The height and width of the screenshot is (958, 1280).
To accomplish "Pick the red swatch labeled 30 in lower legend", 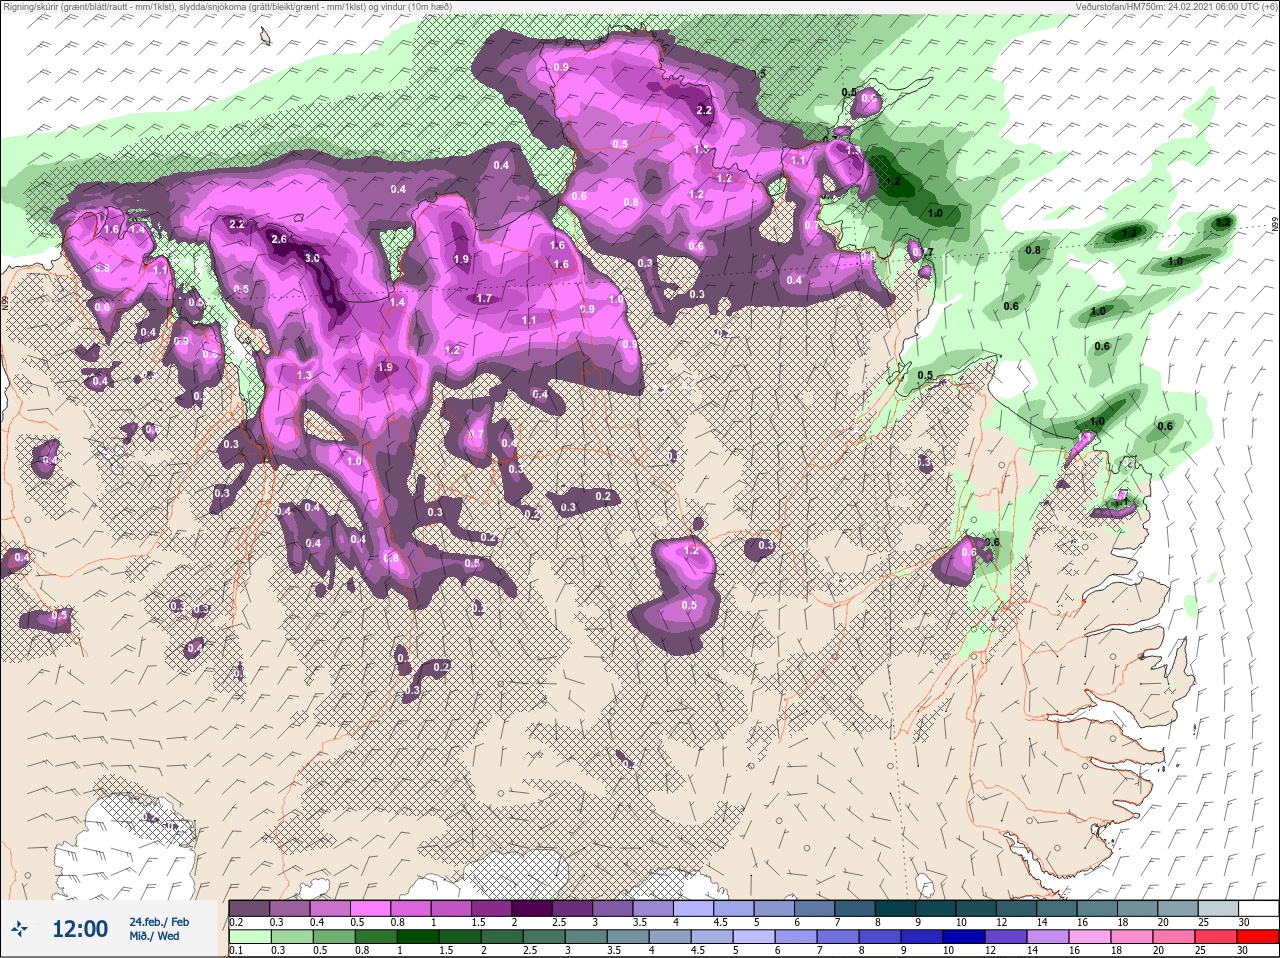I will pos(1258,936).
